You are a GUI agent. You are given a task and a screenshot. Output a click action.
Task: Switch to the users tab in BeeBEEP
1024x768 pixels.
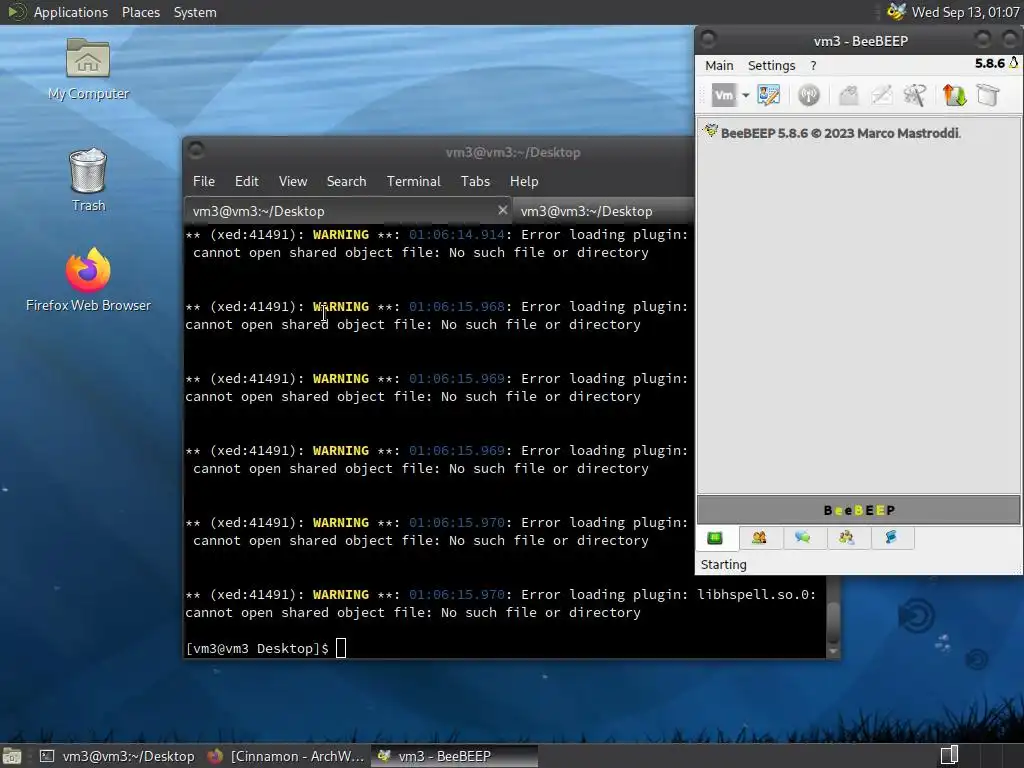pos(759,538)
